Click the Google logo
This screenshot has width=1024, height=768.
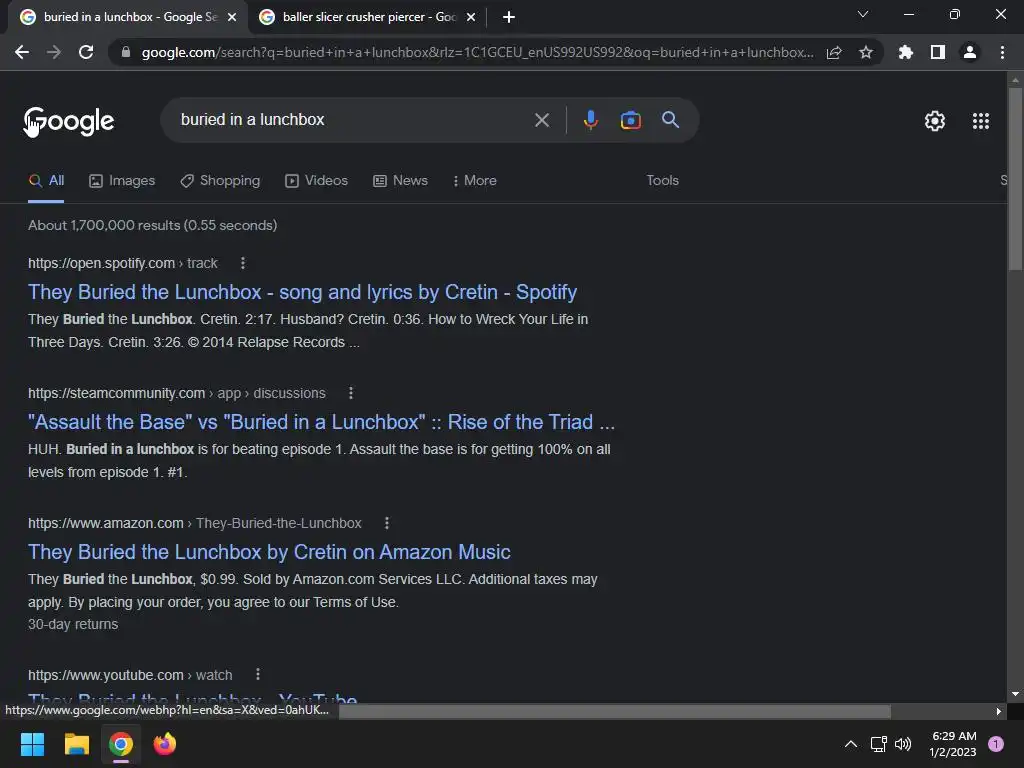coord(69,121)
